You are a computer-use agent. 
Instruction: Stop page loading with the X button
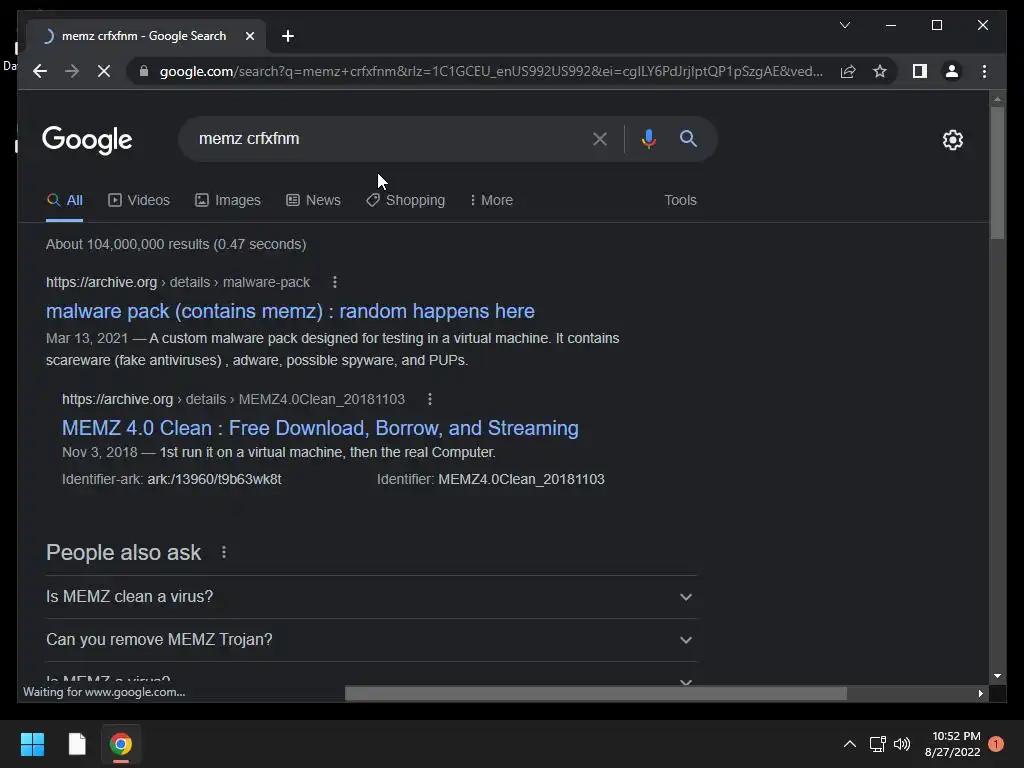coord(104,71)
